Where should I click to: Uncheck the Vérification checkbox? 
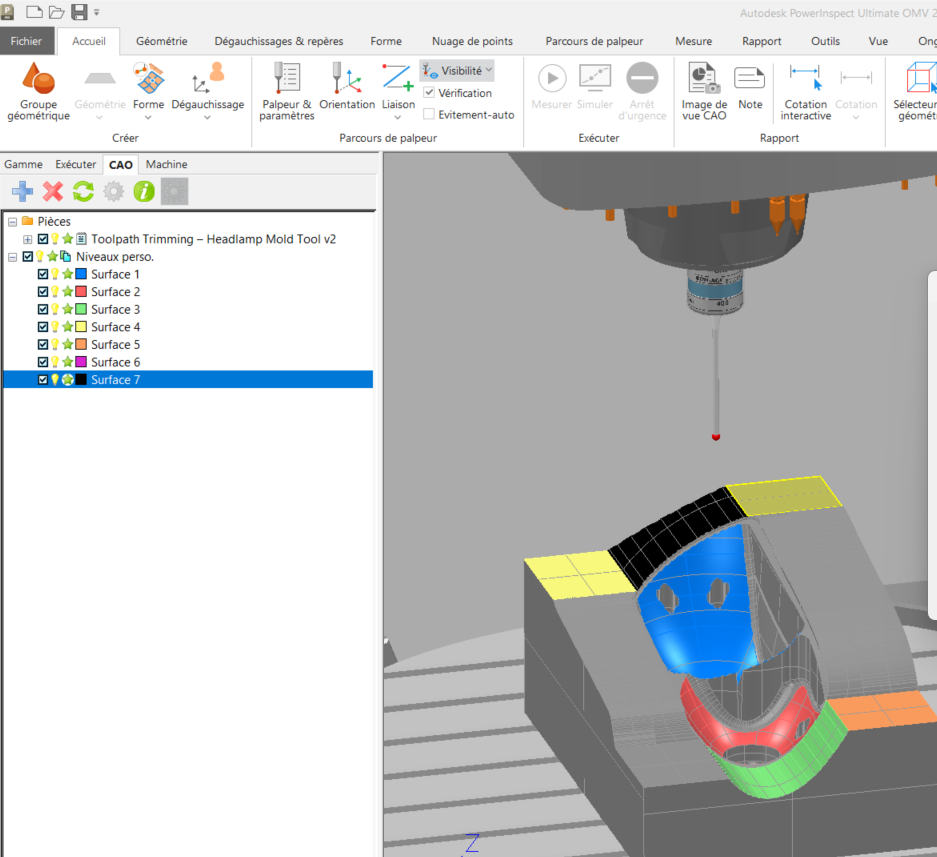click(429, 93)
